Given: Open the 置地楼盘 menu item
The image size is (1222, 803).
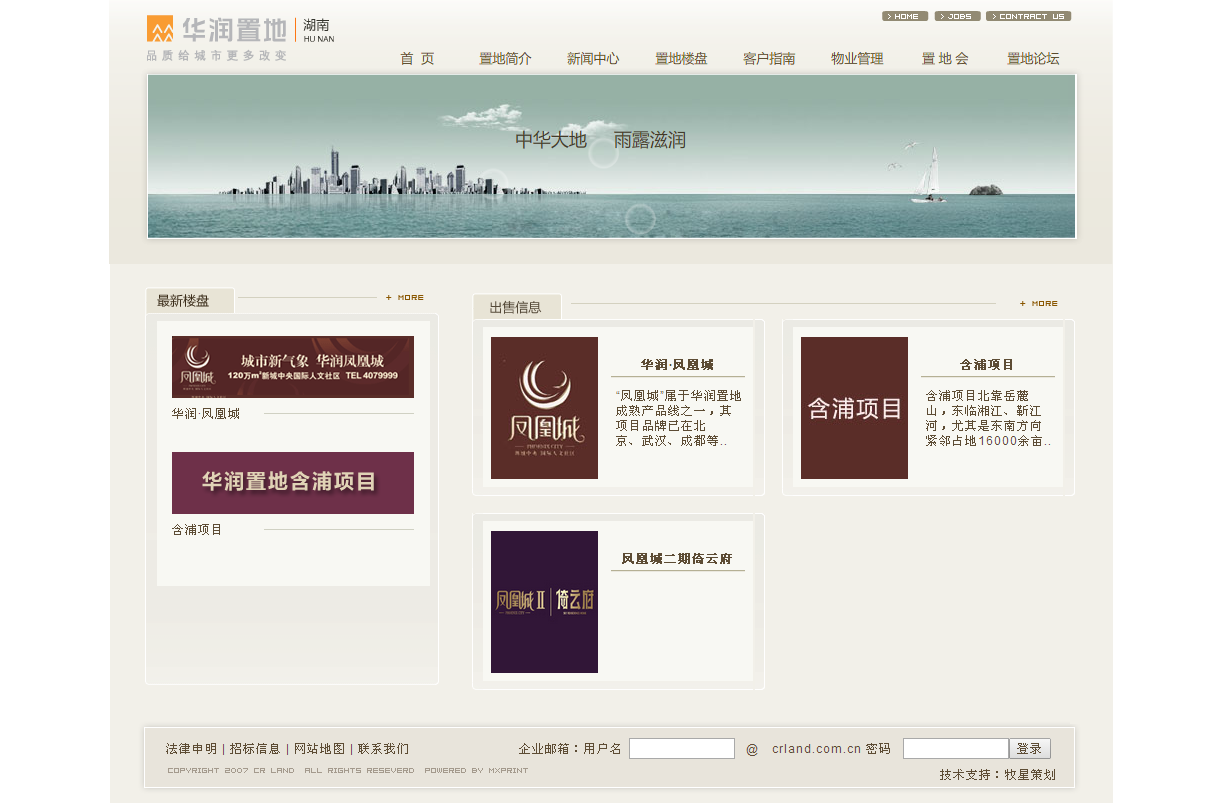Looking at the screenshot, I should pos(681,58).
